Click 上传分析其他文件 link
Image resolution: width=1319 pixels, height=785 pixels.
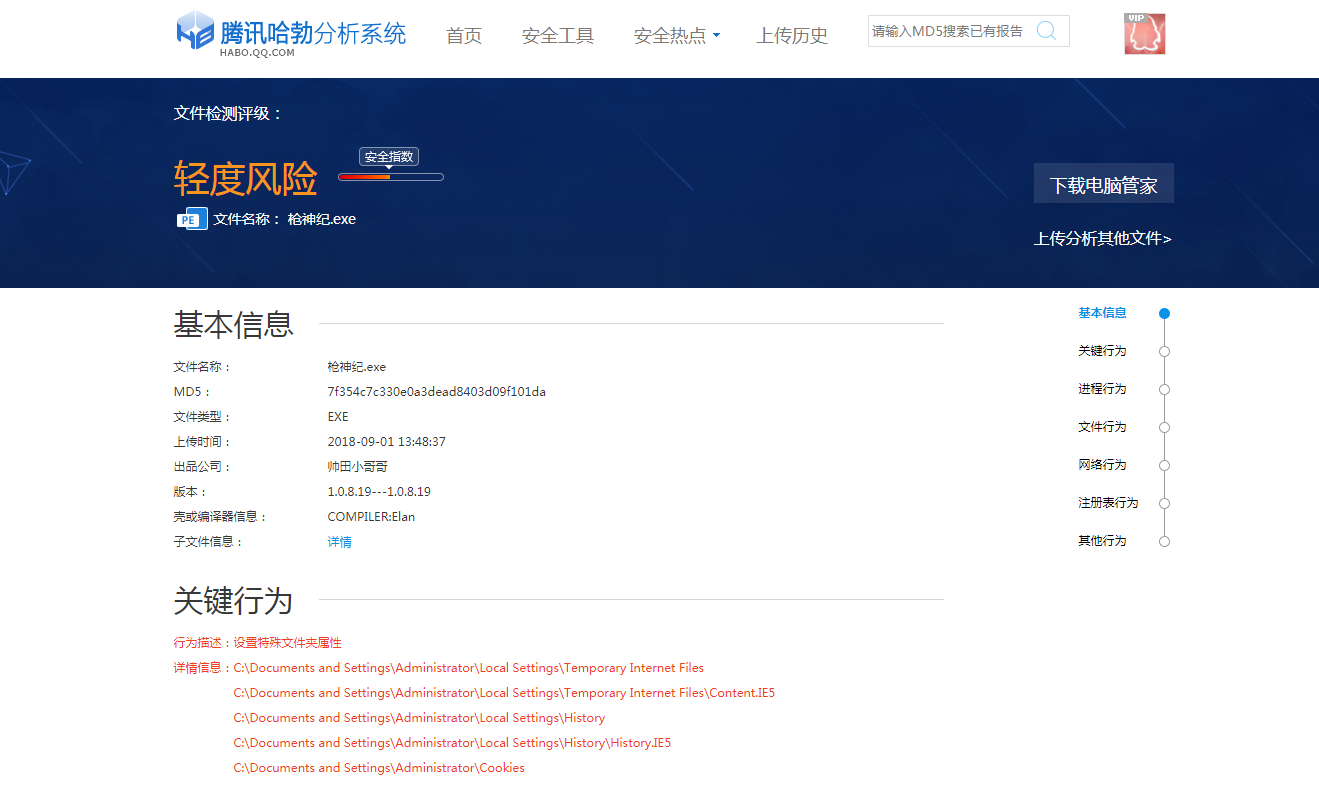click(x=1102, y=239)
